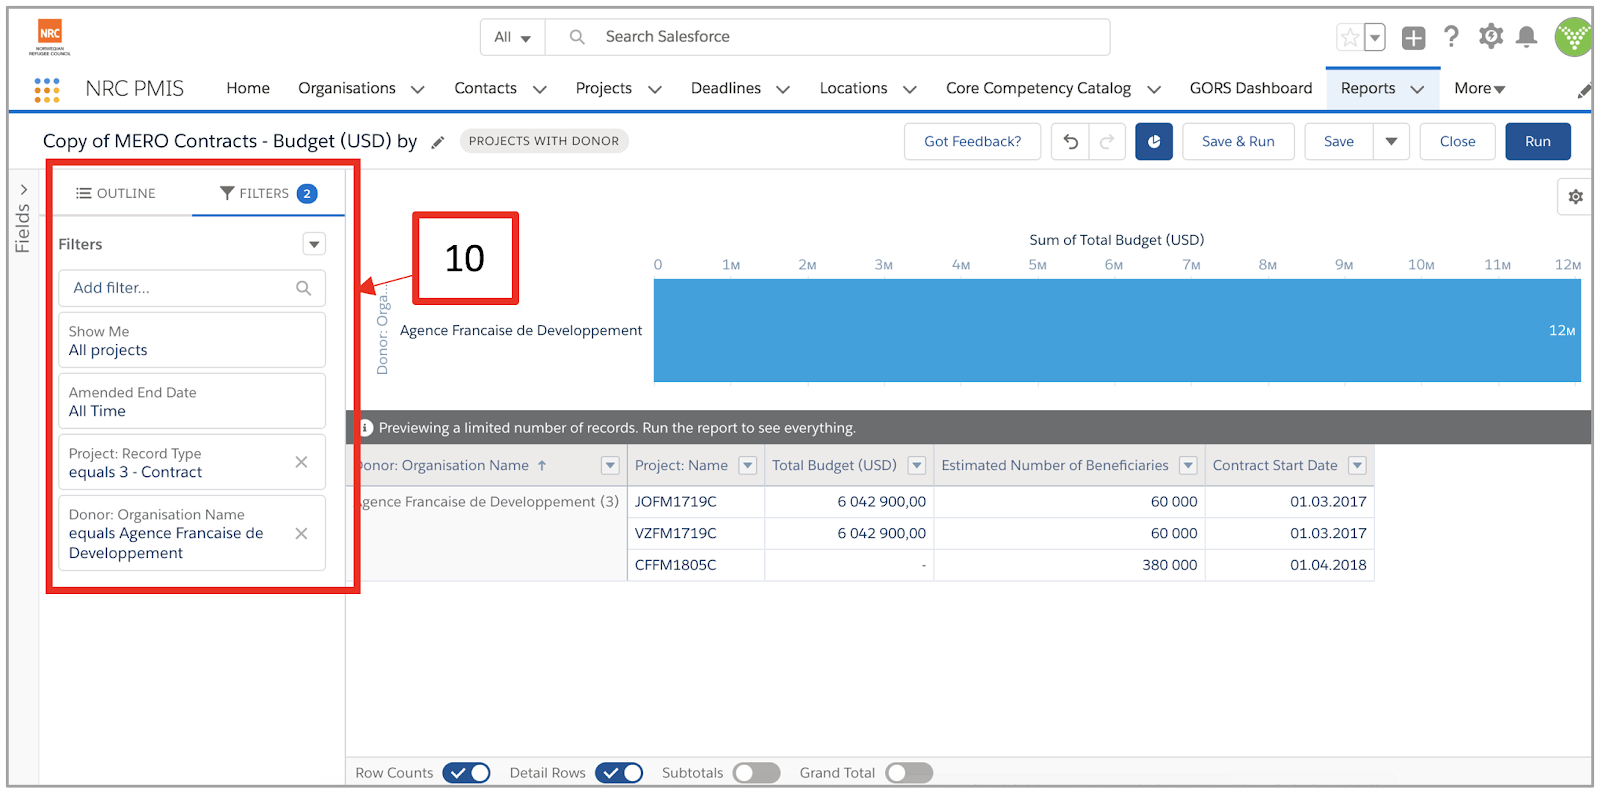Open the Reports tab
Viewport: 1600px width, 795px height.
pos(1368,89)
